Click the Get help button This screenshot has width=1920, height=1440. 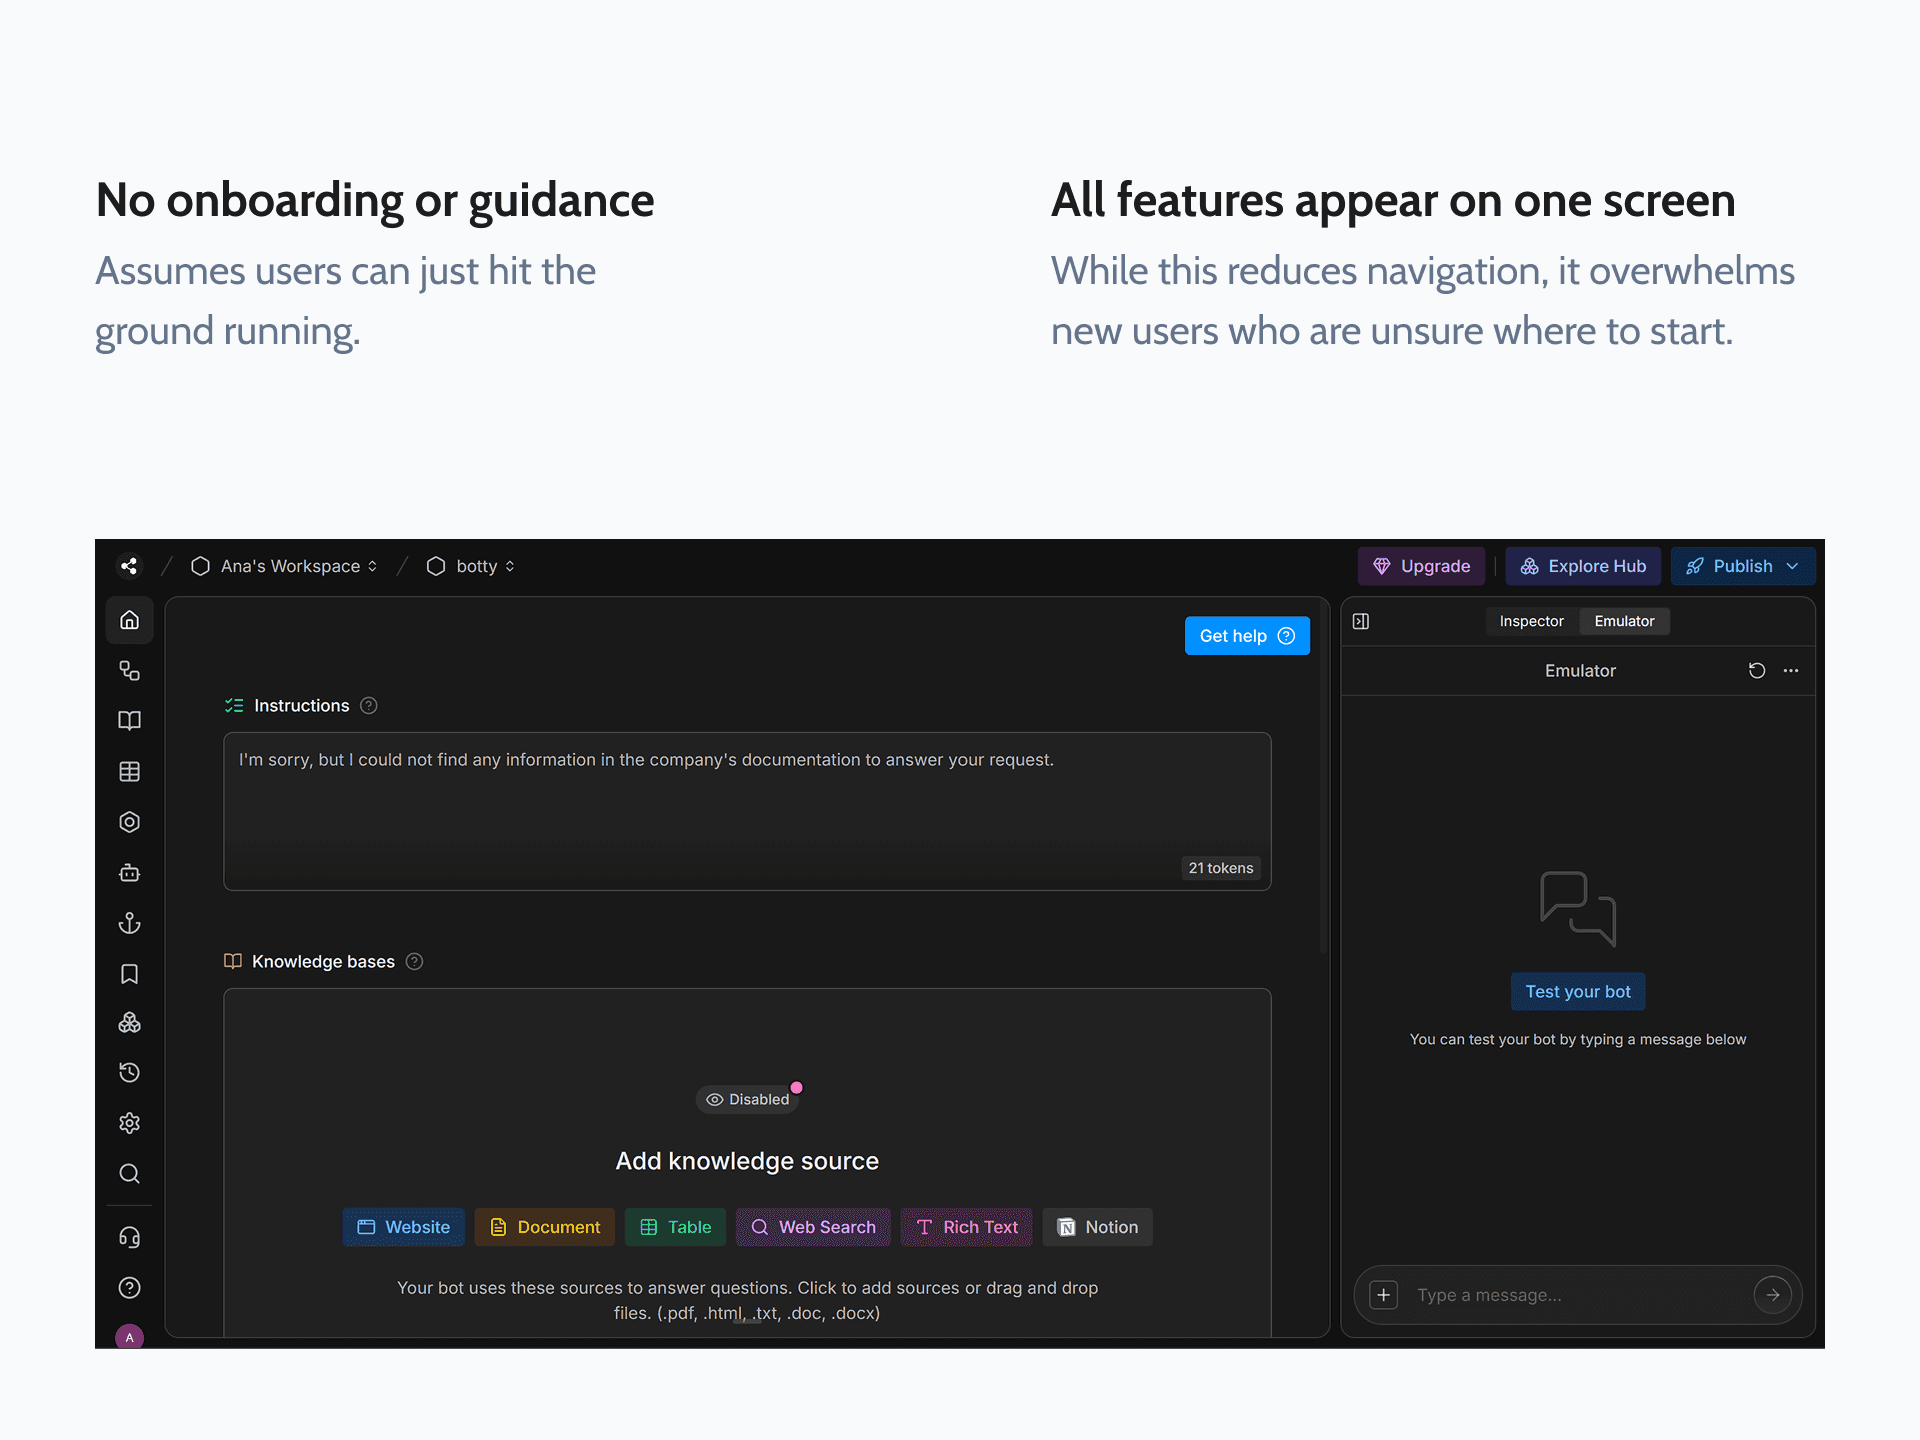pos(1247,636)
